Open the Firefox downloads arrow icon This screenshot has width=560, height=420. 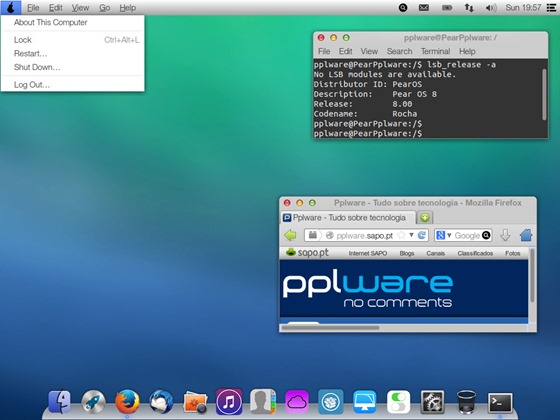pyautogui.click(x=505, y=235)
